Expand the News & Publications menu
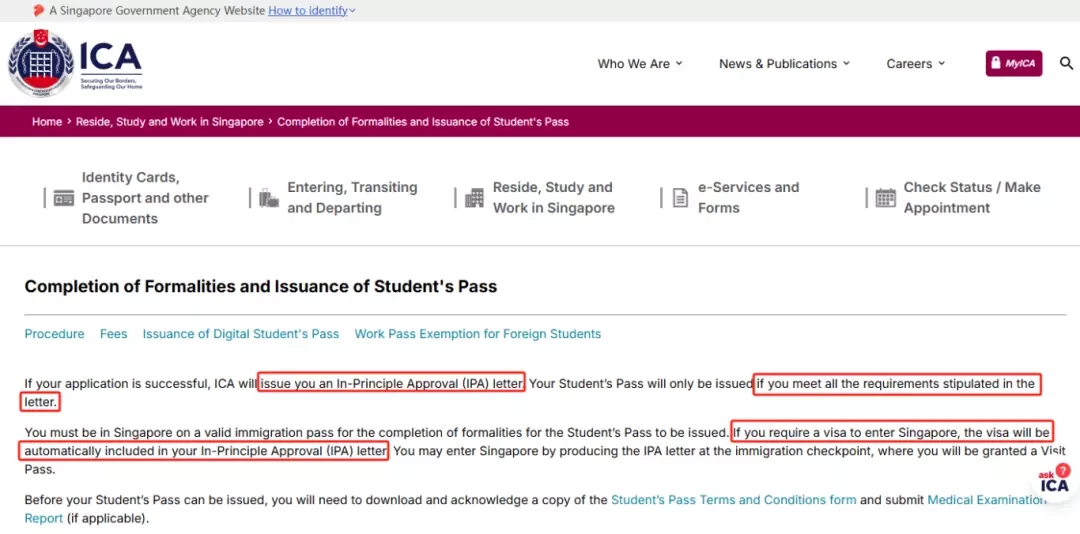The image size is (1080, 534). click(x=785, y=63)
